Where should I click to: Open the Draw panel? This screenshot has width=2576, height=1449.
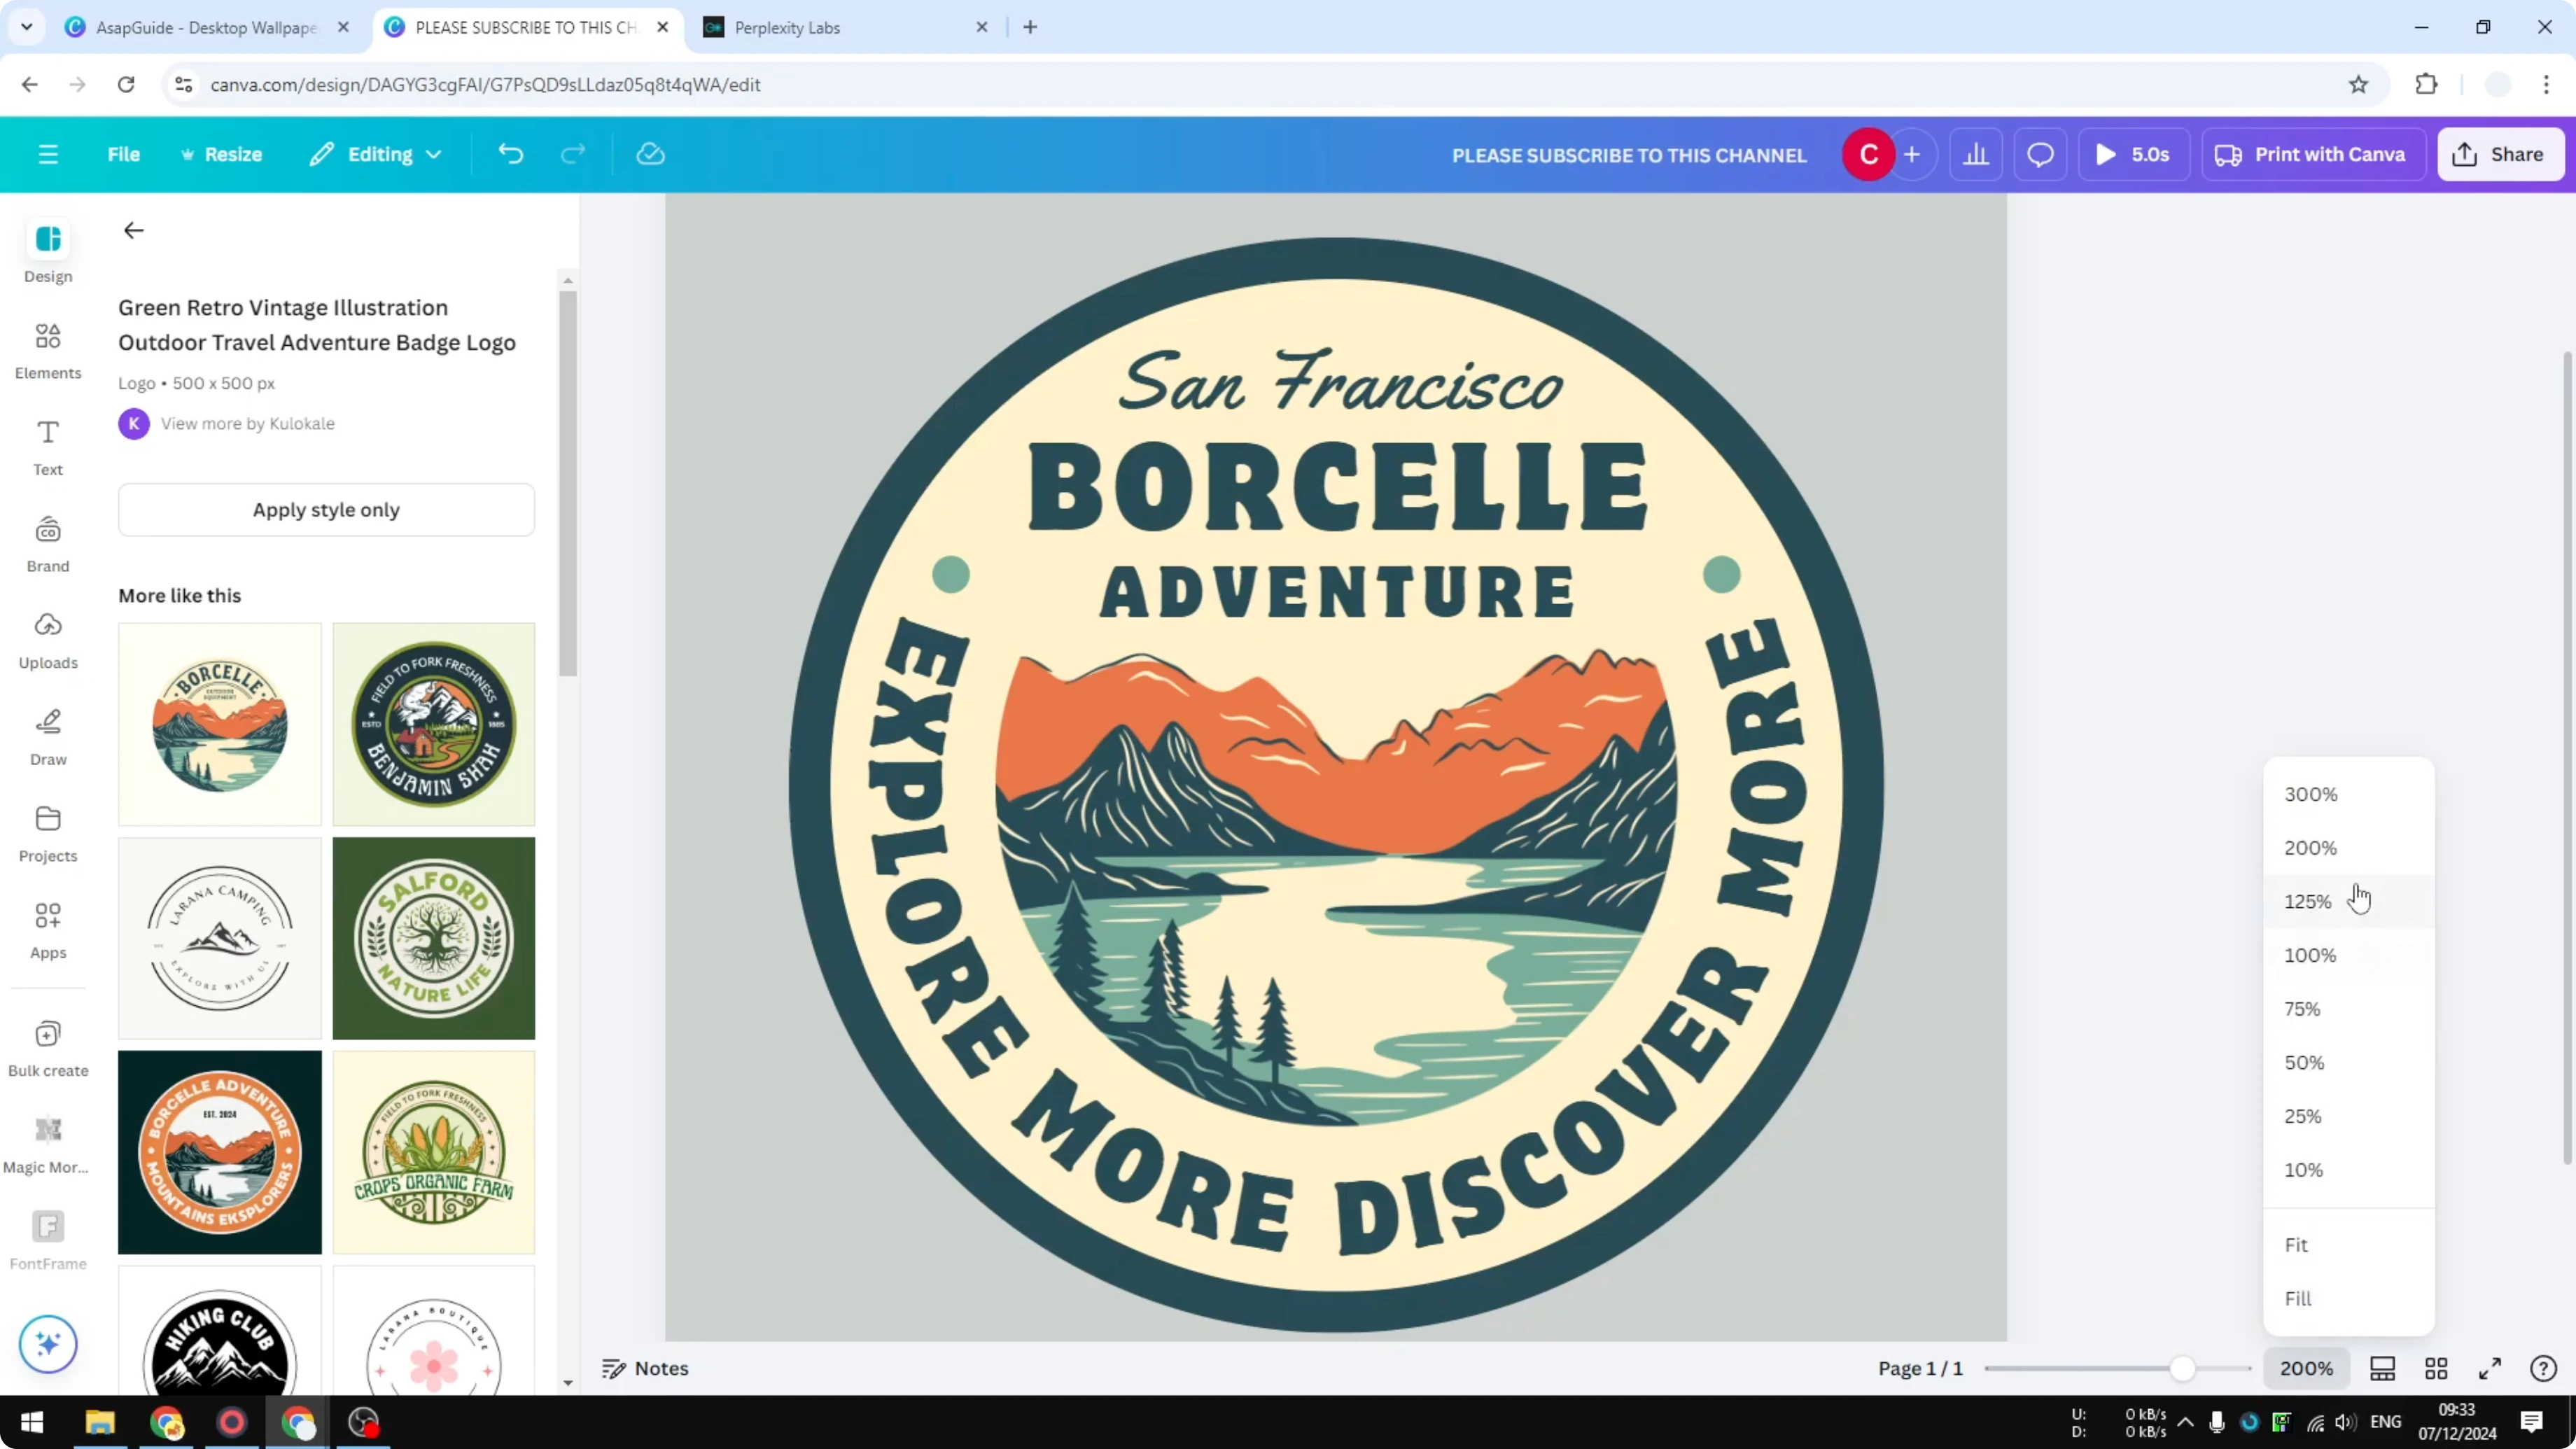click(x=47, y=737)
